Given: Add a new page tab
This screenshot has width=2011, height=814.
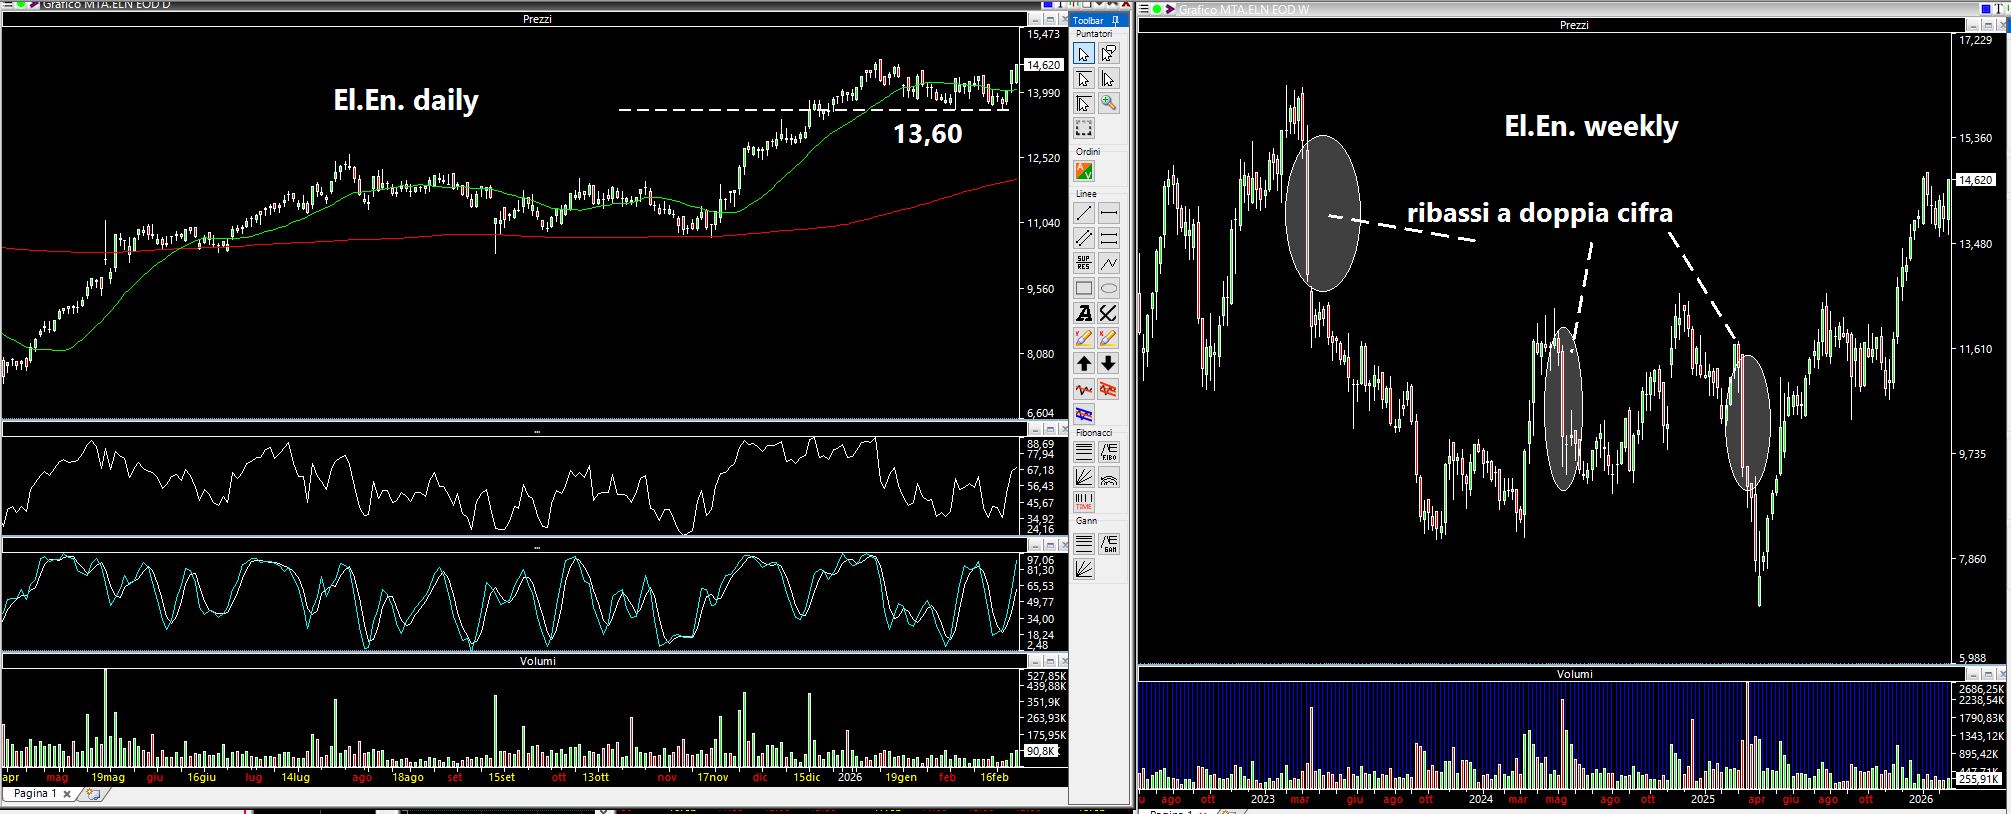Looking at the screenshot, I should [93, 794].
